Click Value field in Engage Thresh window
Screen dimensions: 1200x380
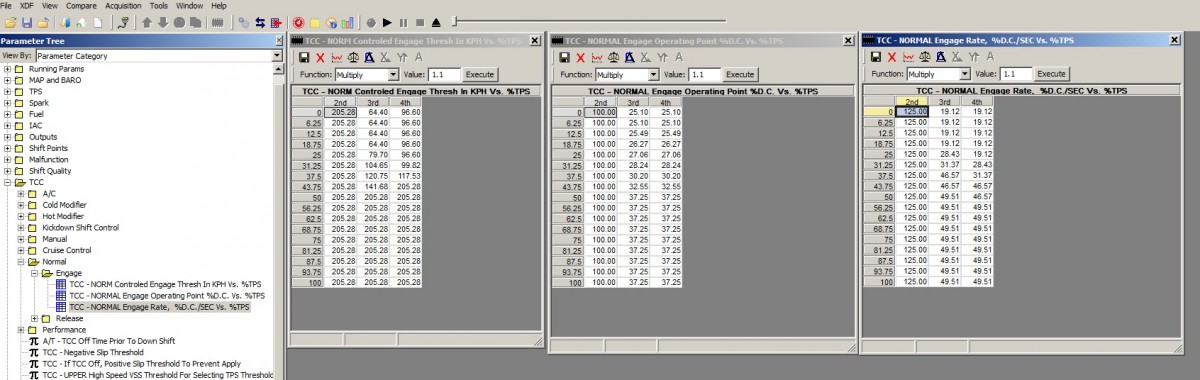[x=443, y=74]
